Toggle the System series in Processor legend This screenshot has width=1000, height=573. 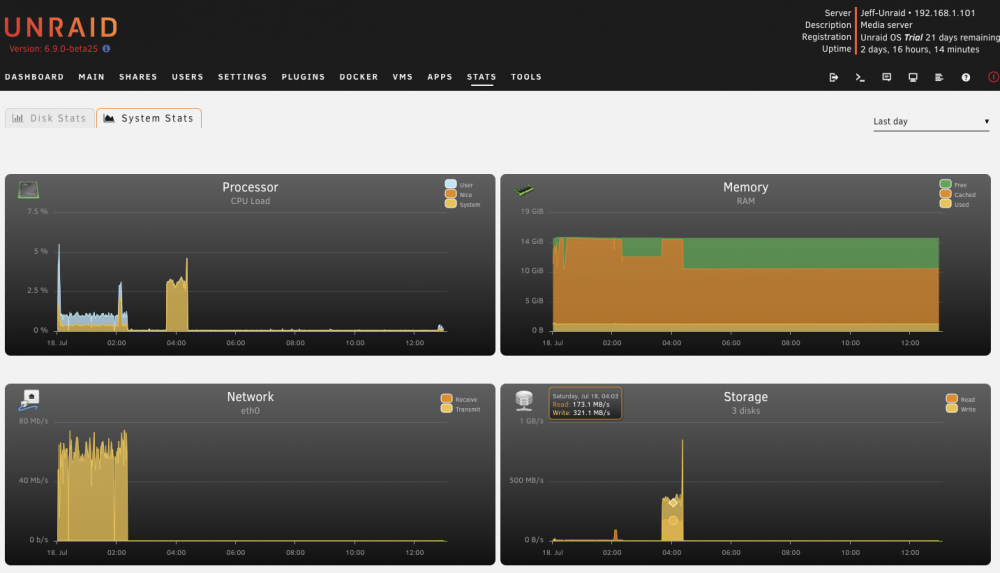(x=463, y=204)
